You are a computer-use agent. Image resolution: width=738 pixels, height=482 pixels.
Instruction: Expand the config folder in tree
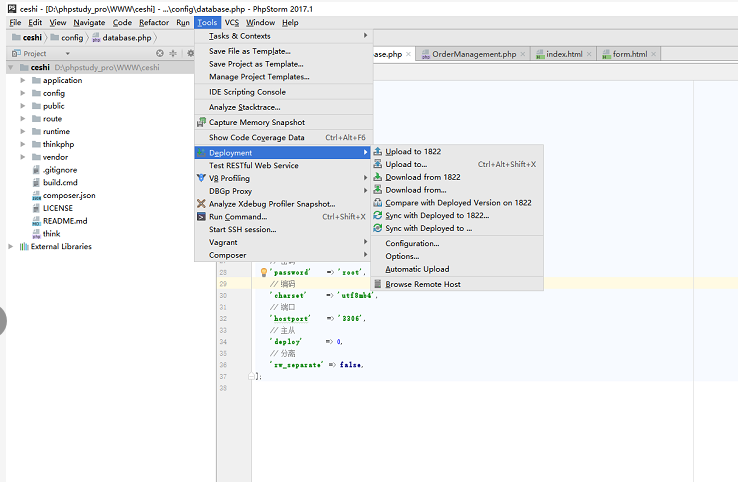22,93
